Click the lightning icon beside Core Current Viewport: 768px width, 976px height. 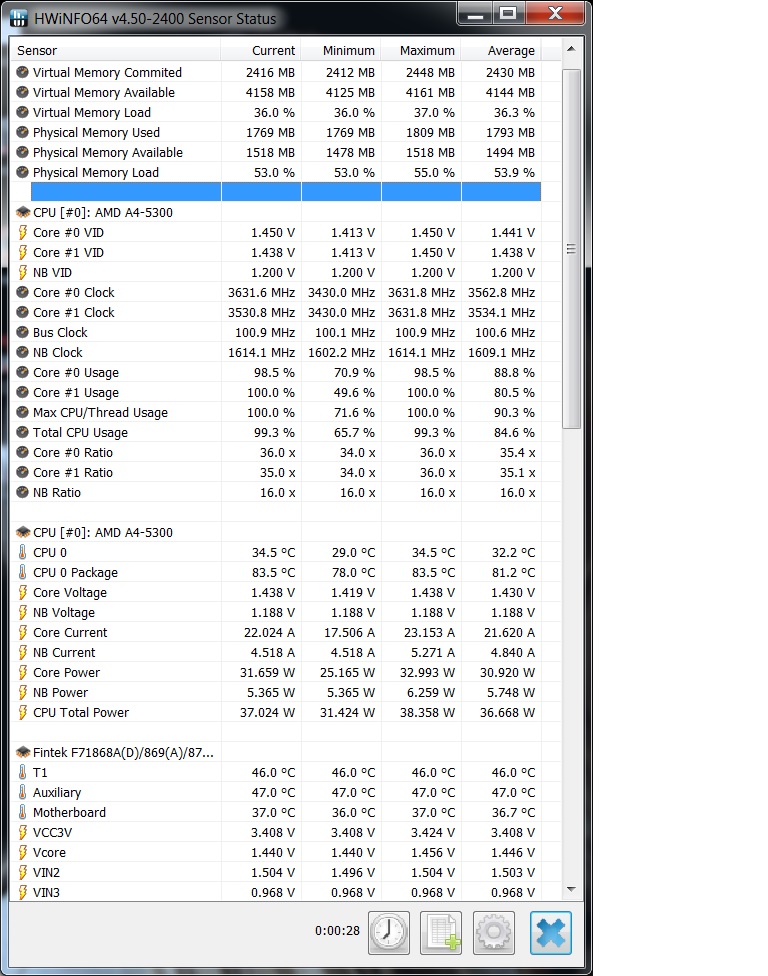pos(23,632)
